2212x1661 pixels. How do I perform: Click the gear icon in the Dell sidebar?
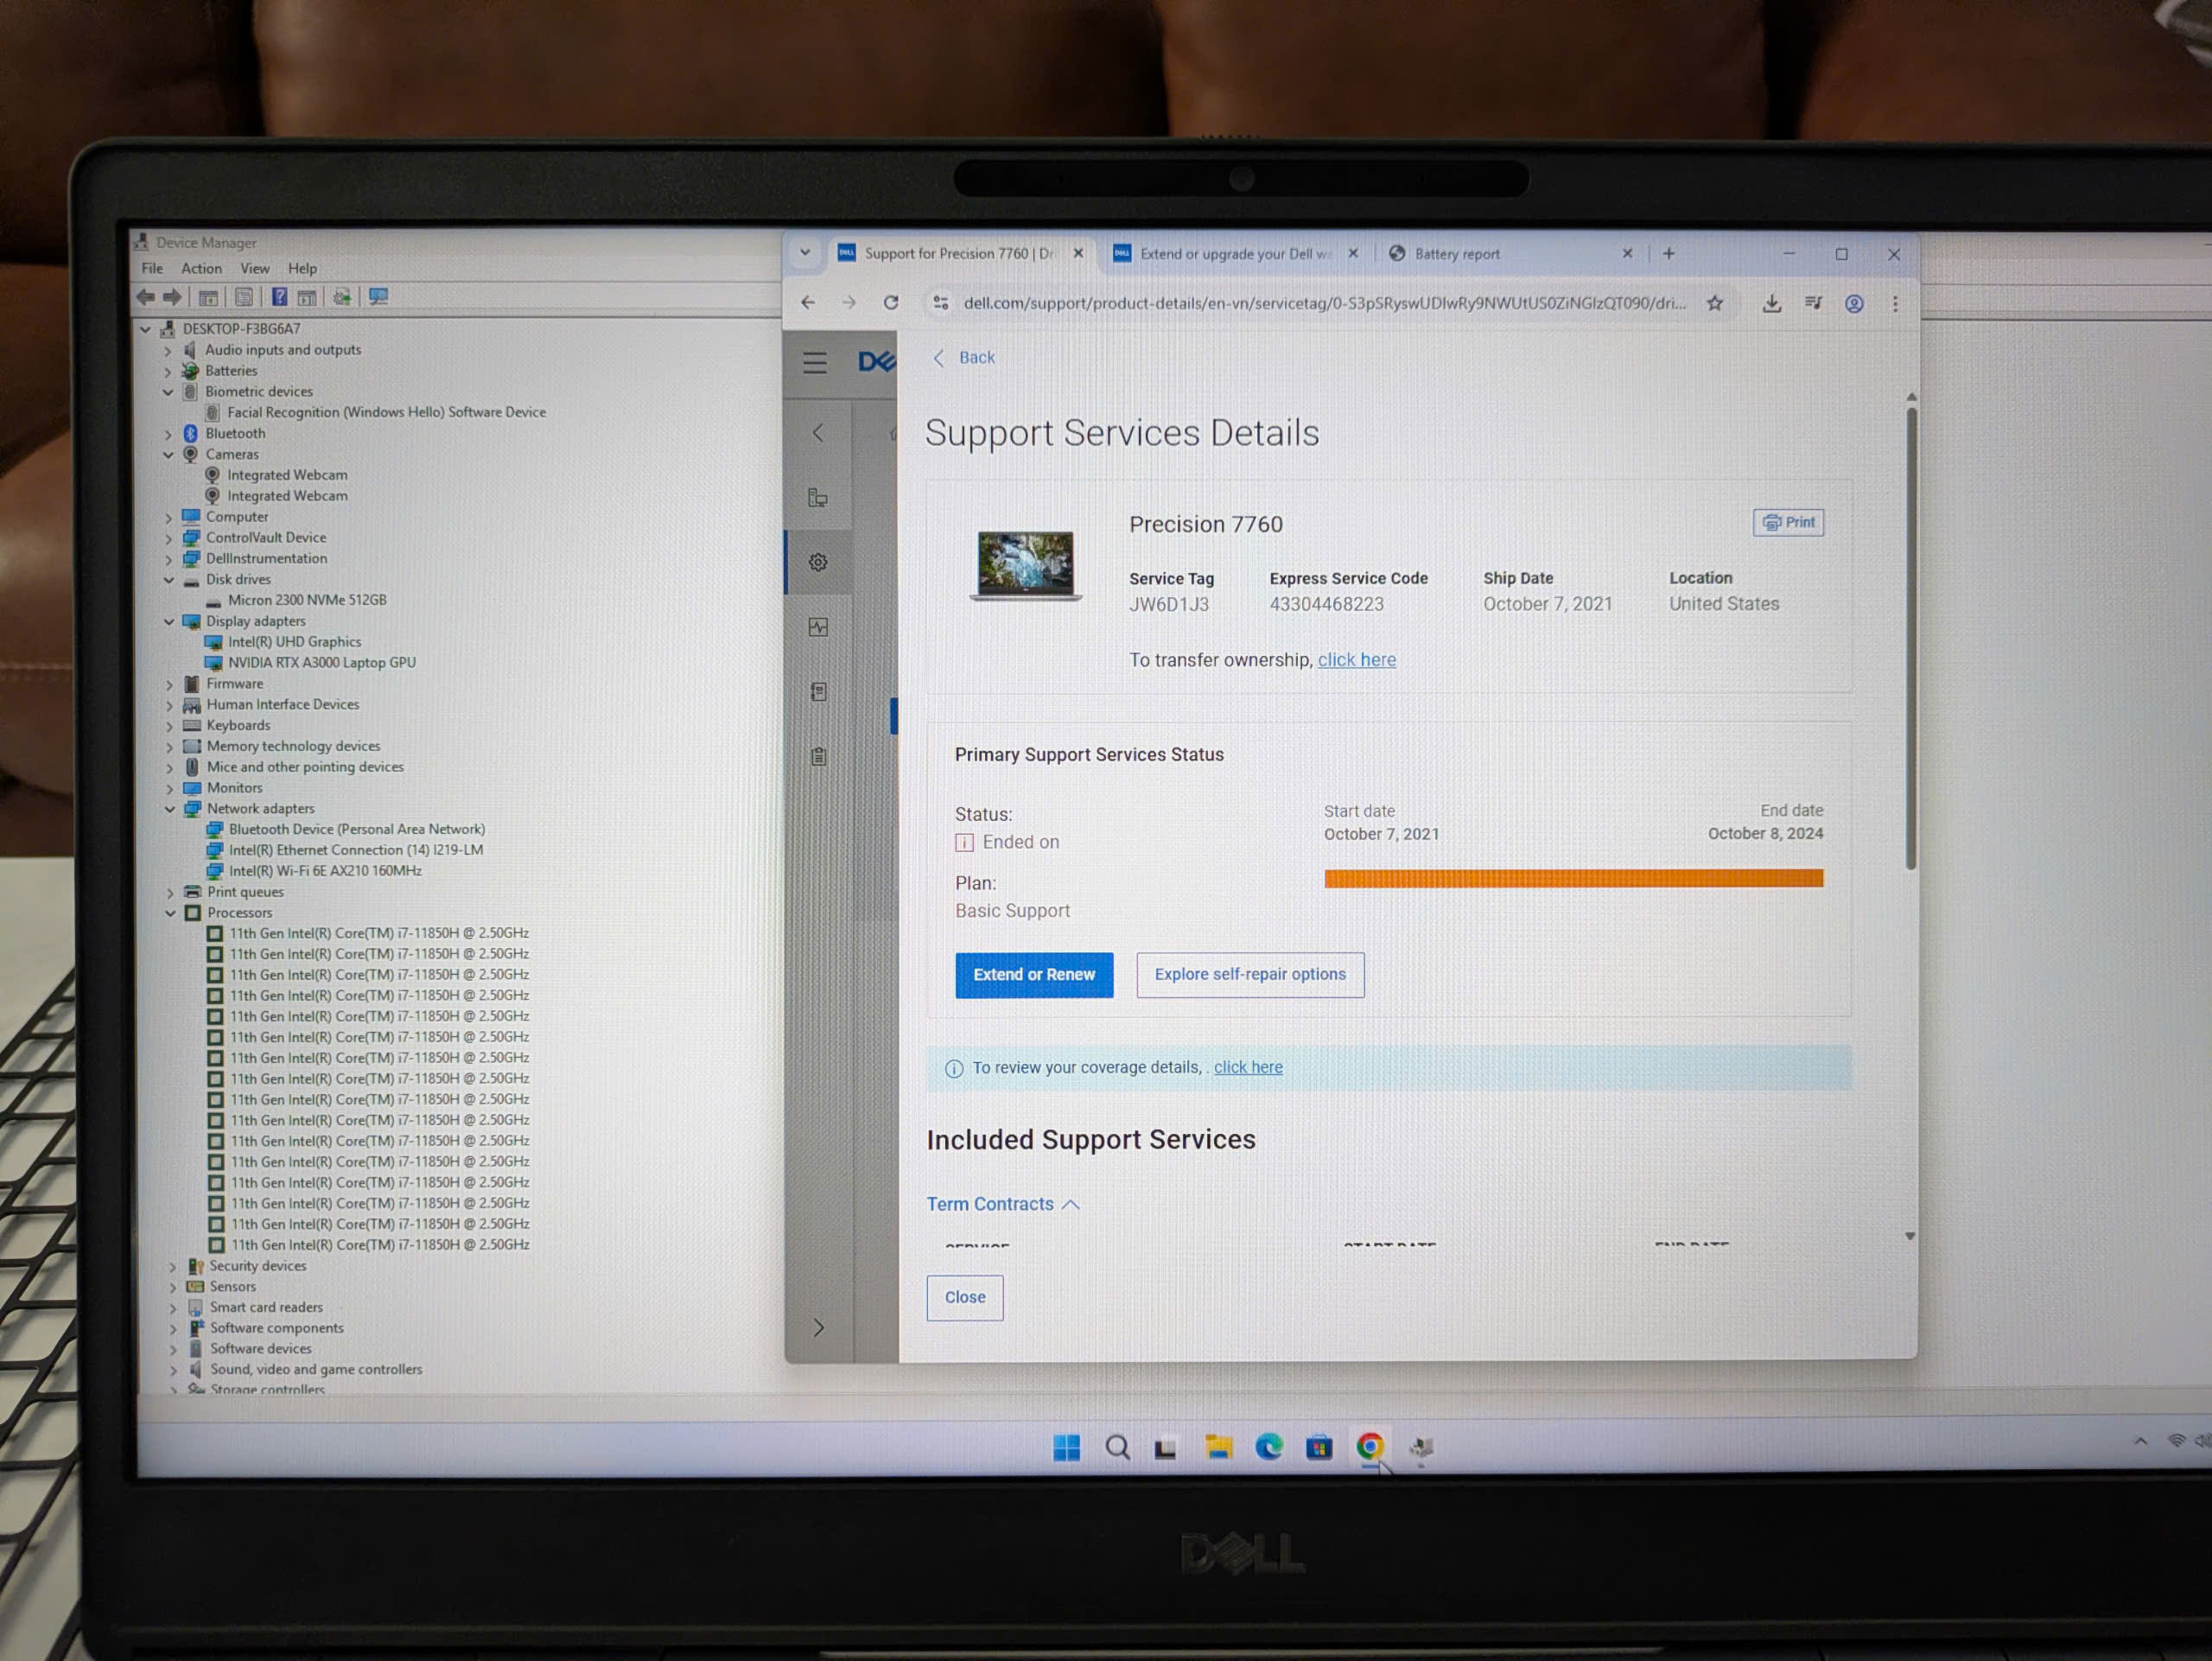(818, 562)
